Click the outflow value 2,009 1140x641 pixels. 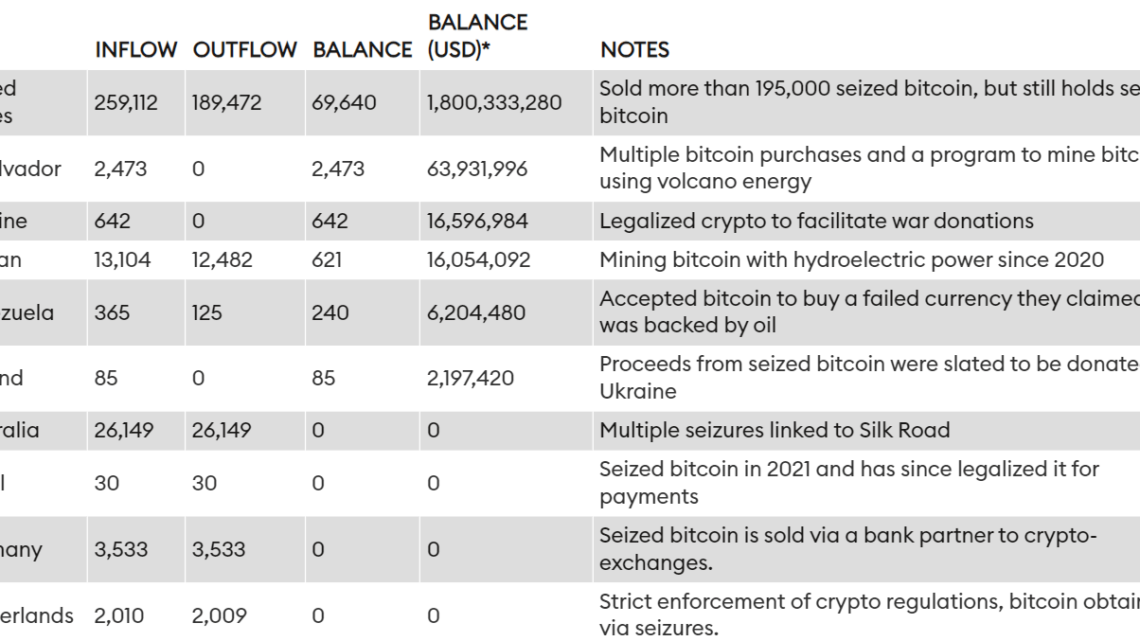tap(218, 615)
